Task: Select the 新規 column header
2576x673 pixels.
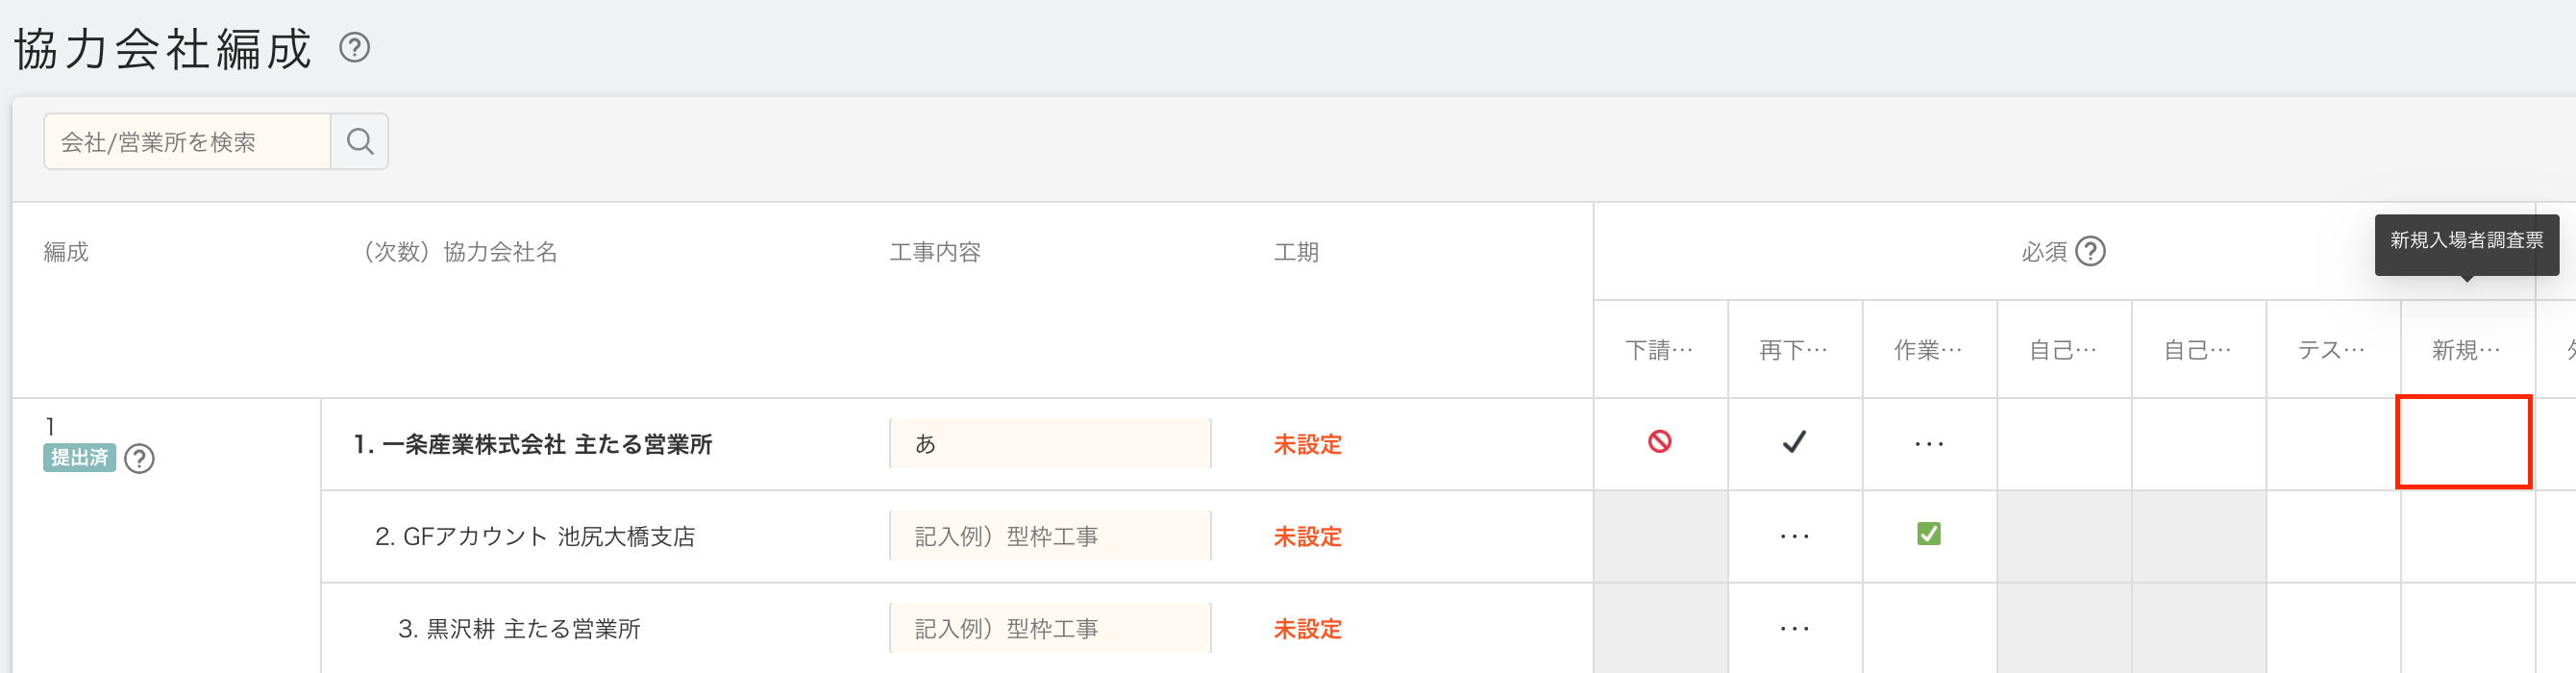Action: (2464, 348)
